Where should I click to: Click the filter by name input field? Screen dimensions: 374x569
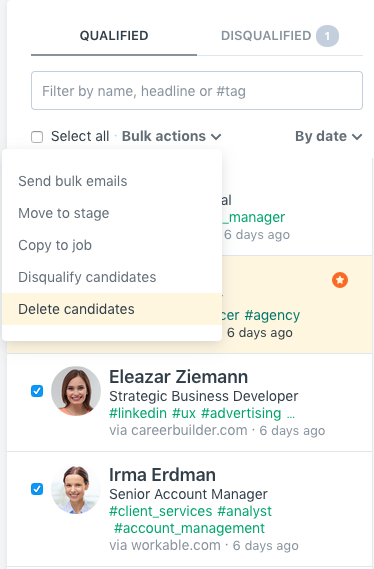[197, 91]
